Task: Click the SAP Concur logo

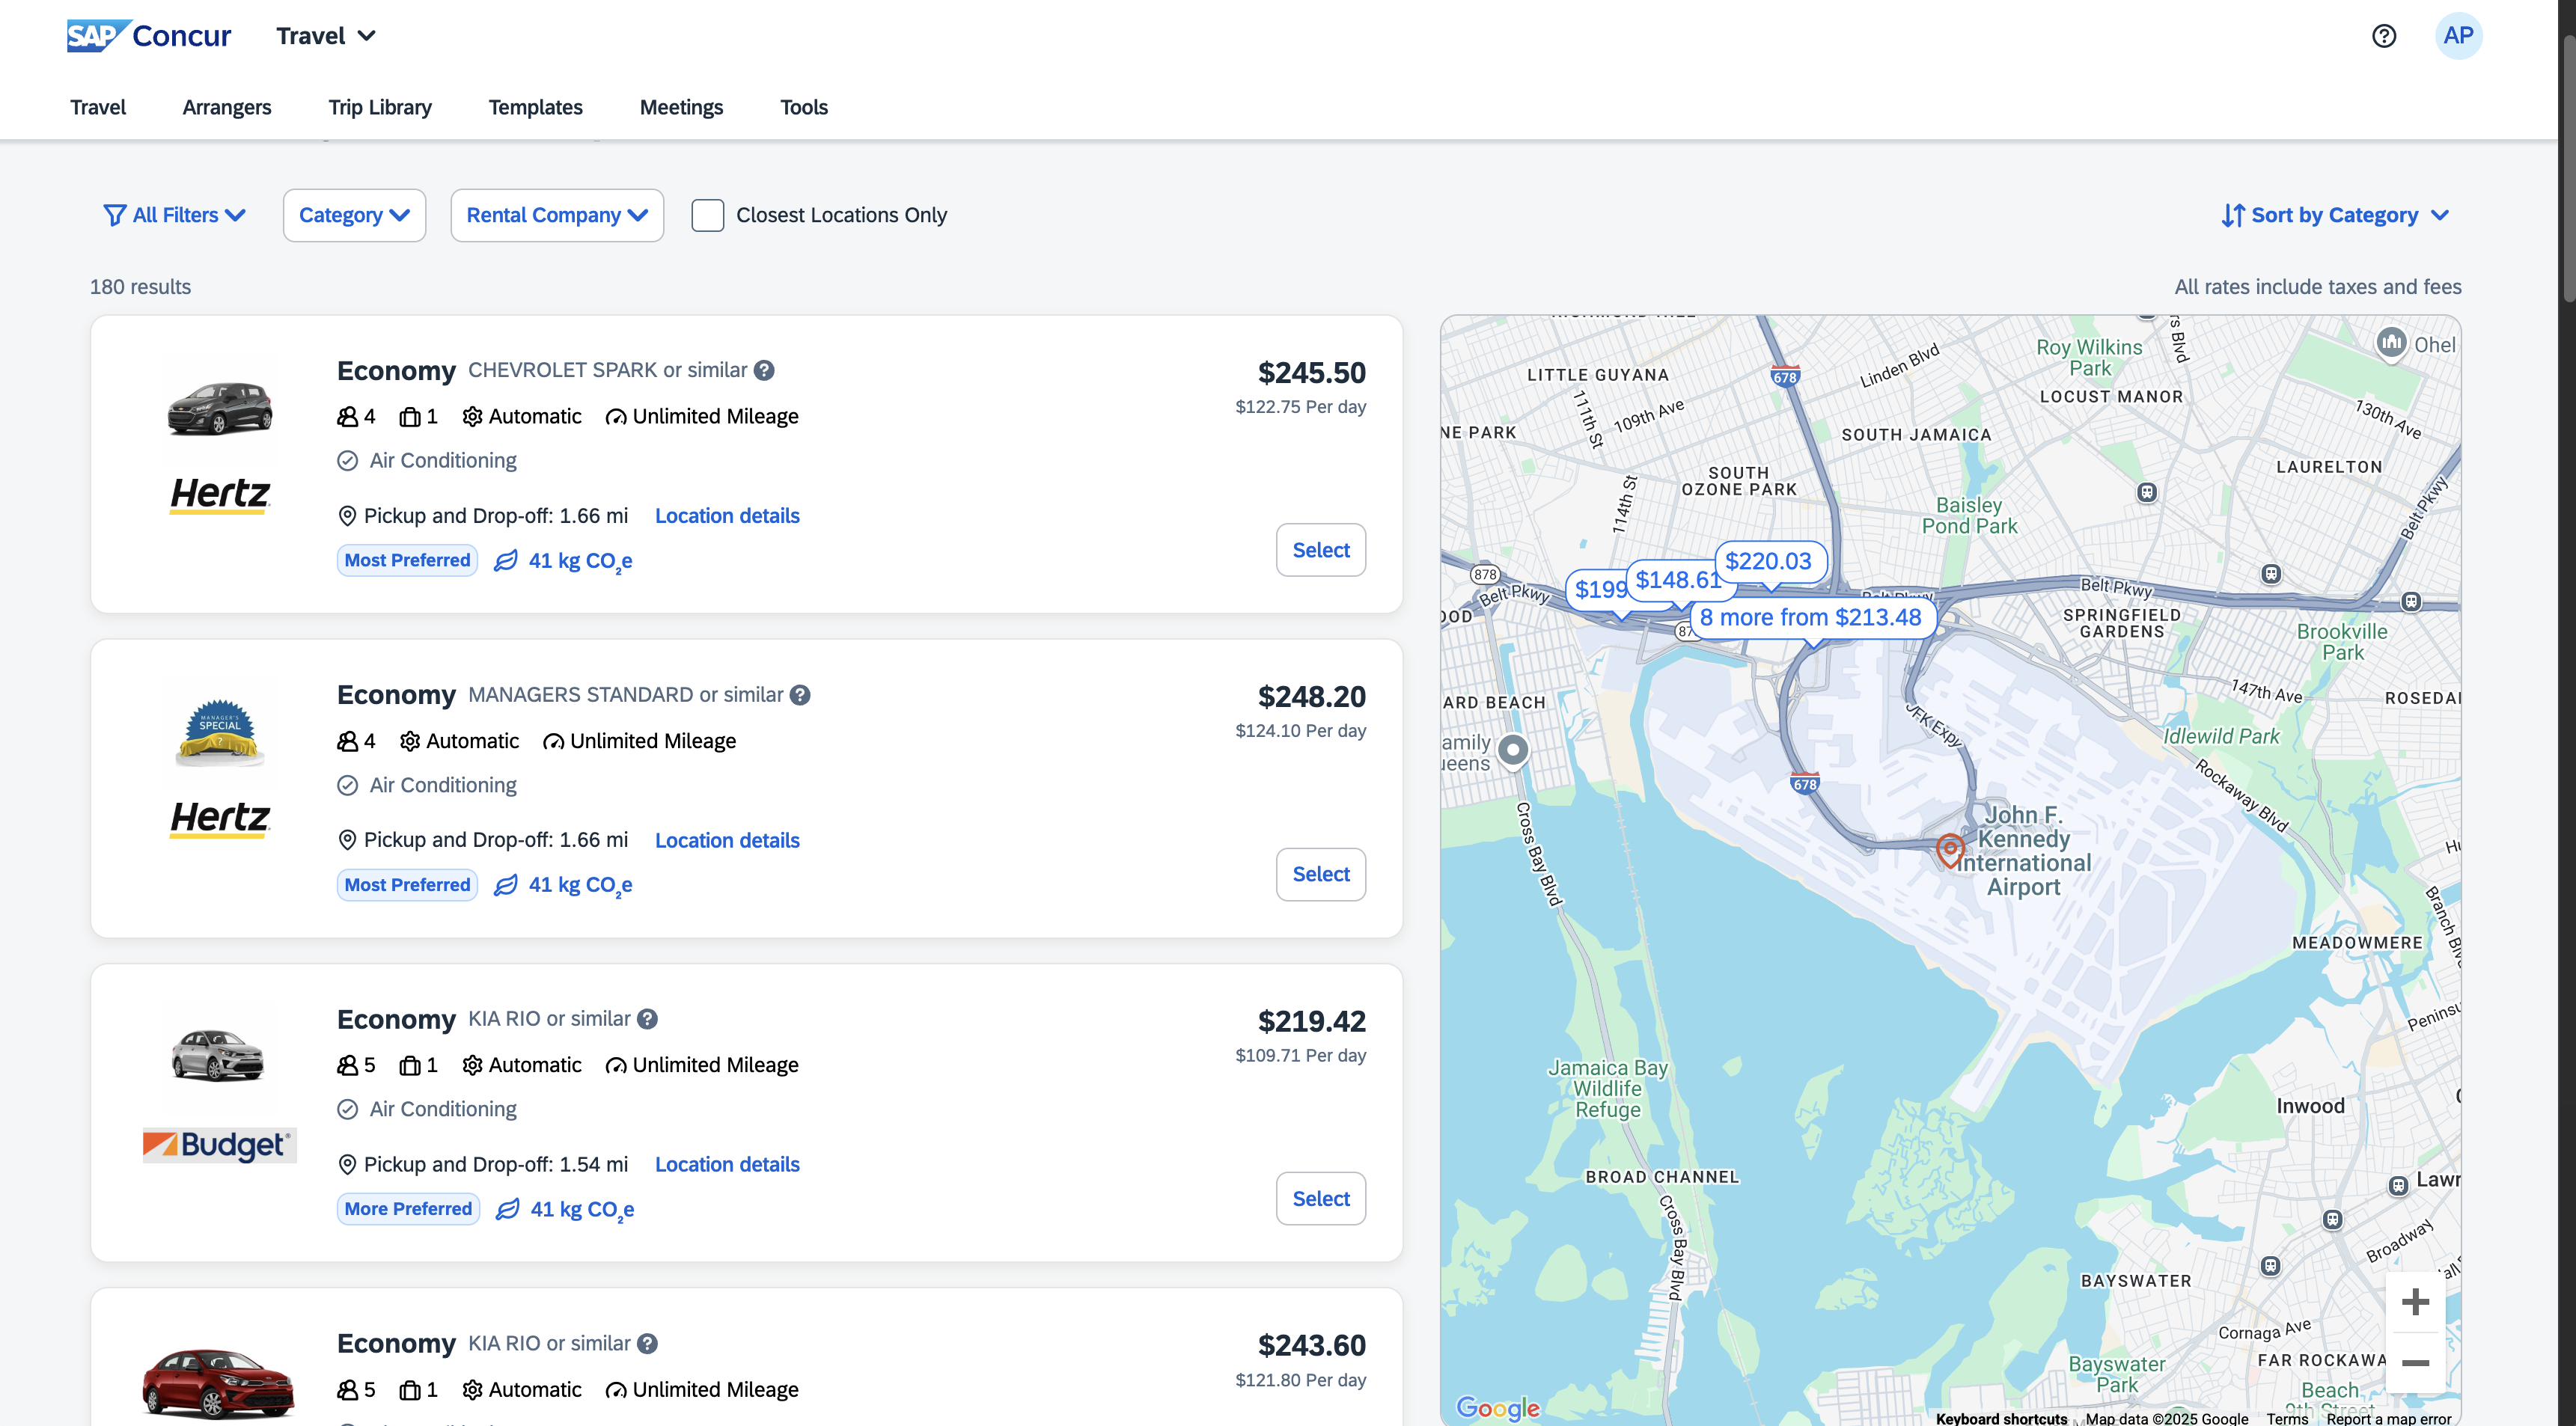Action: click(x=149, y=36)
